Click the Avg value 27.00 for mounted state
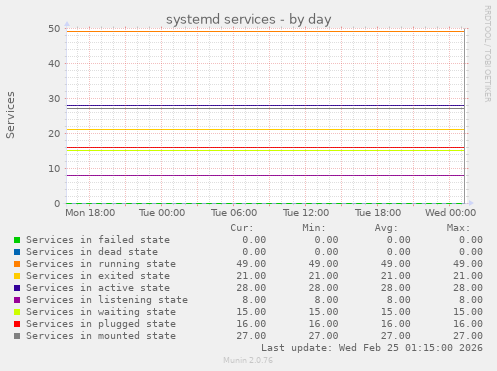This screenshot has width=497, height=371. (396, 336)
